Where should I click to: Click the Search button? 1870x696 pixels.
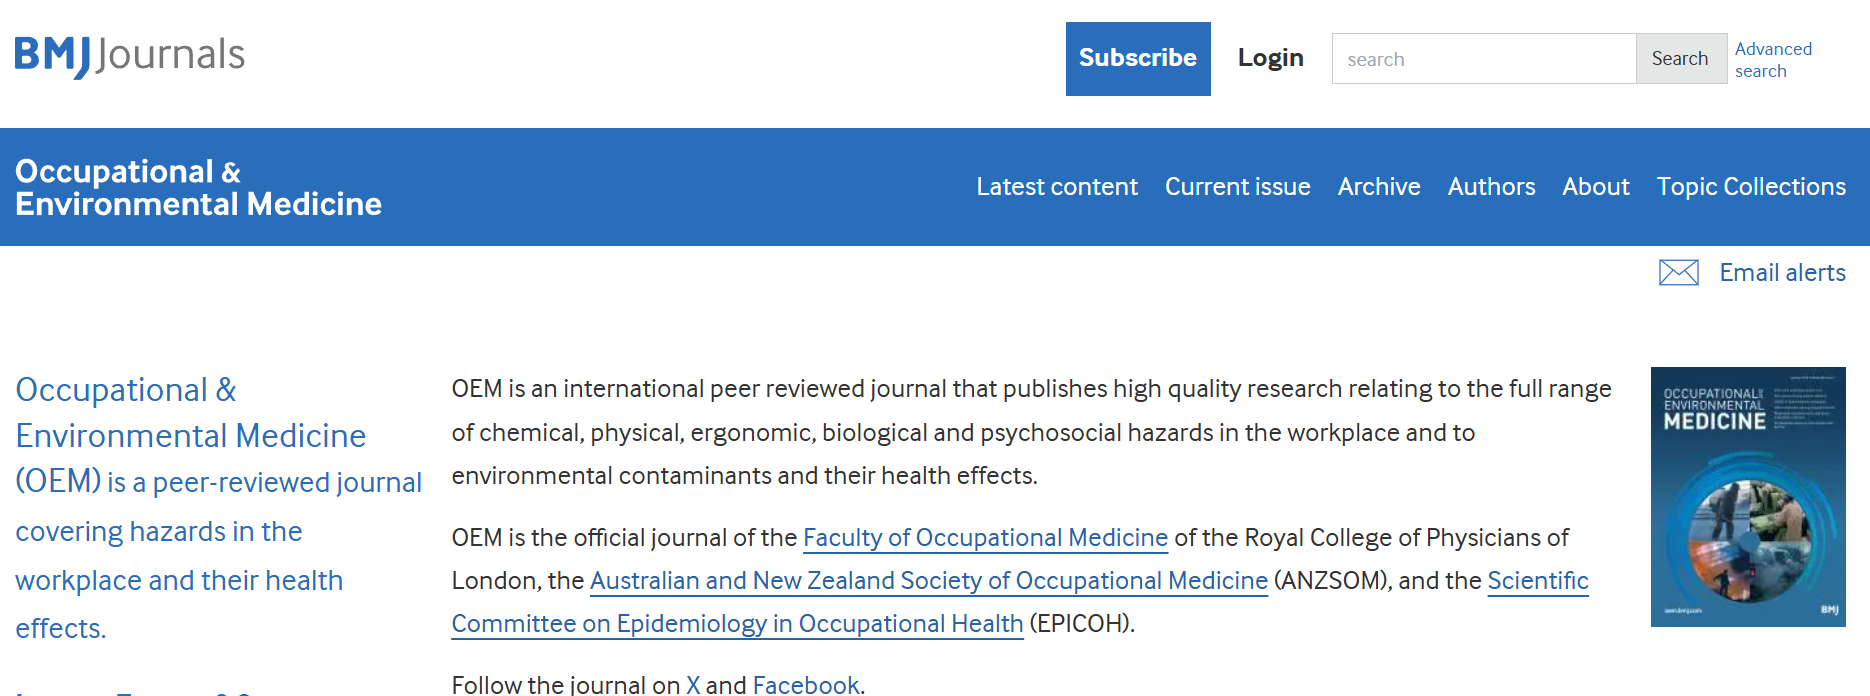coord(1681,59)
